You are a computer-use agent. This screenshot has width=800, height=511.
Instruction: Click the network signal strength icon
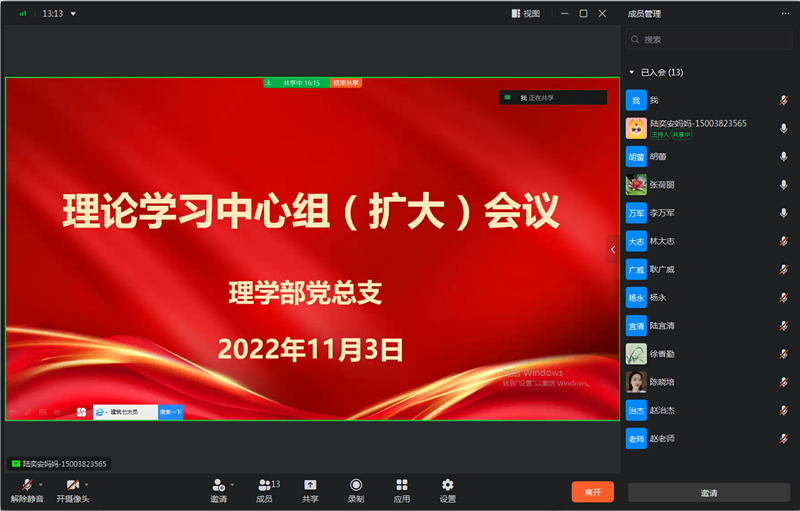click(x=23, y=14)
